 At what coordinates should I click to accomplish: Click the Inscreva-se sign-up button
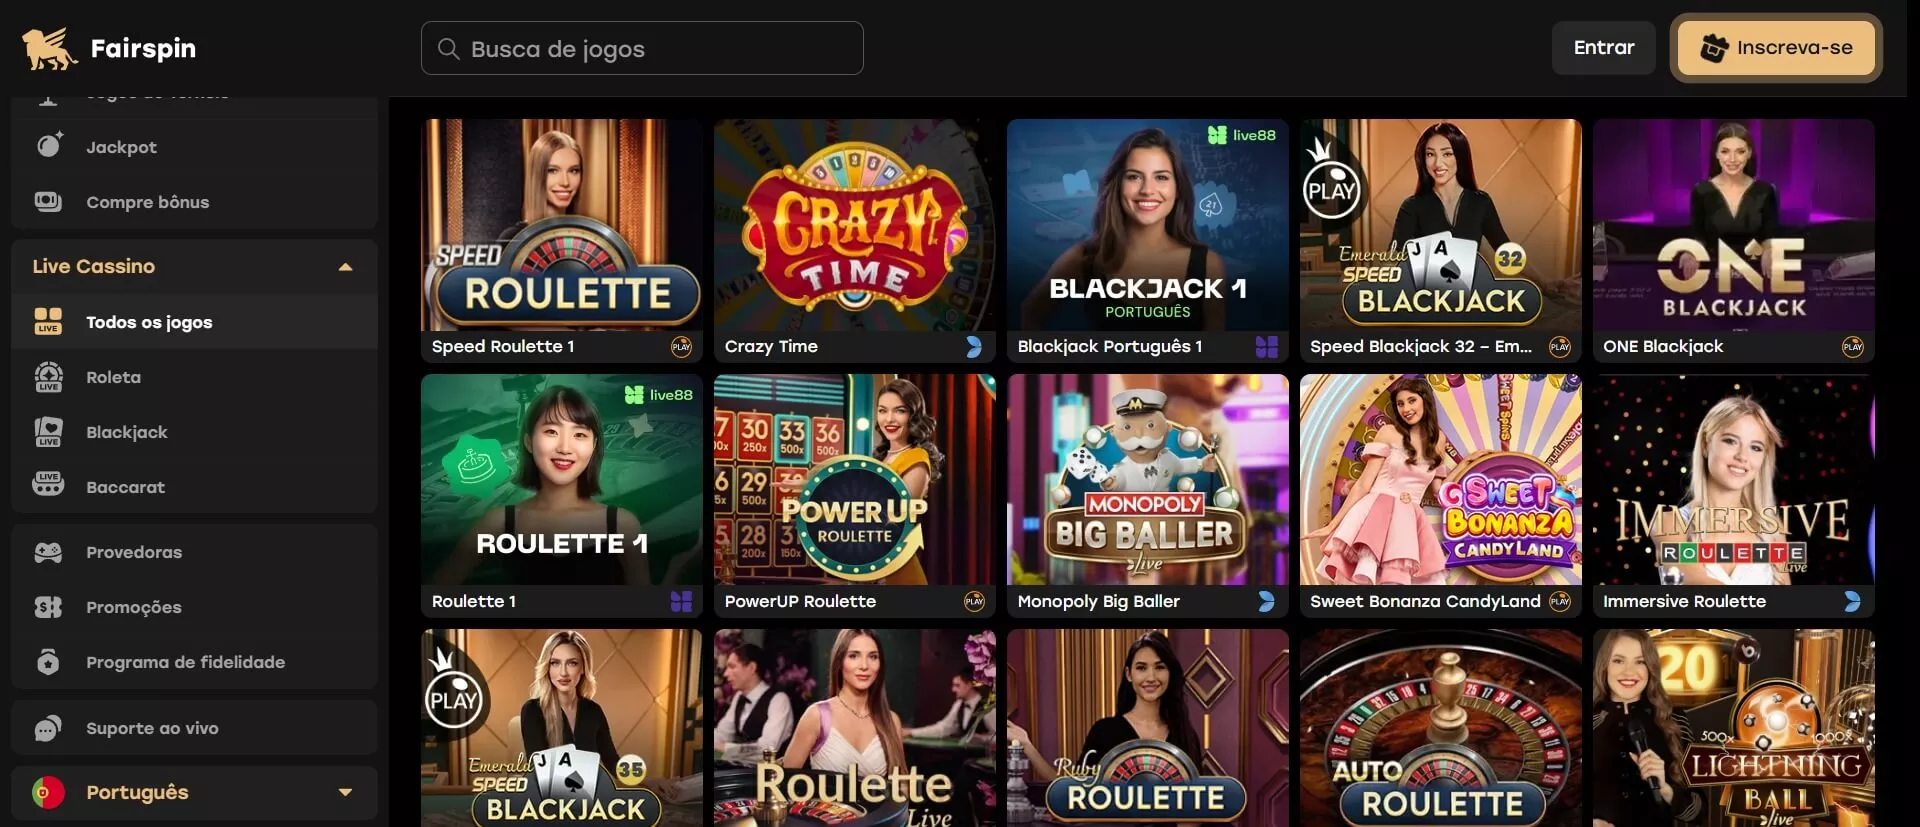click(1776, 47)
